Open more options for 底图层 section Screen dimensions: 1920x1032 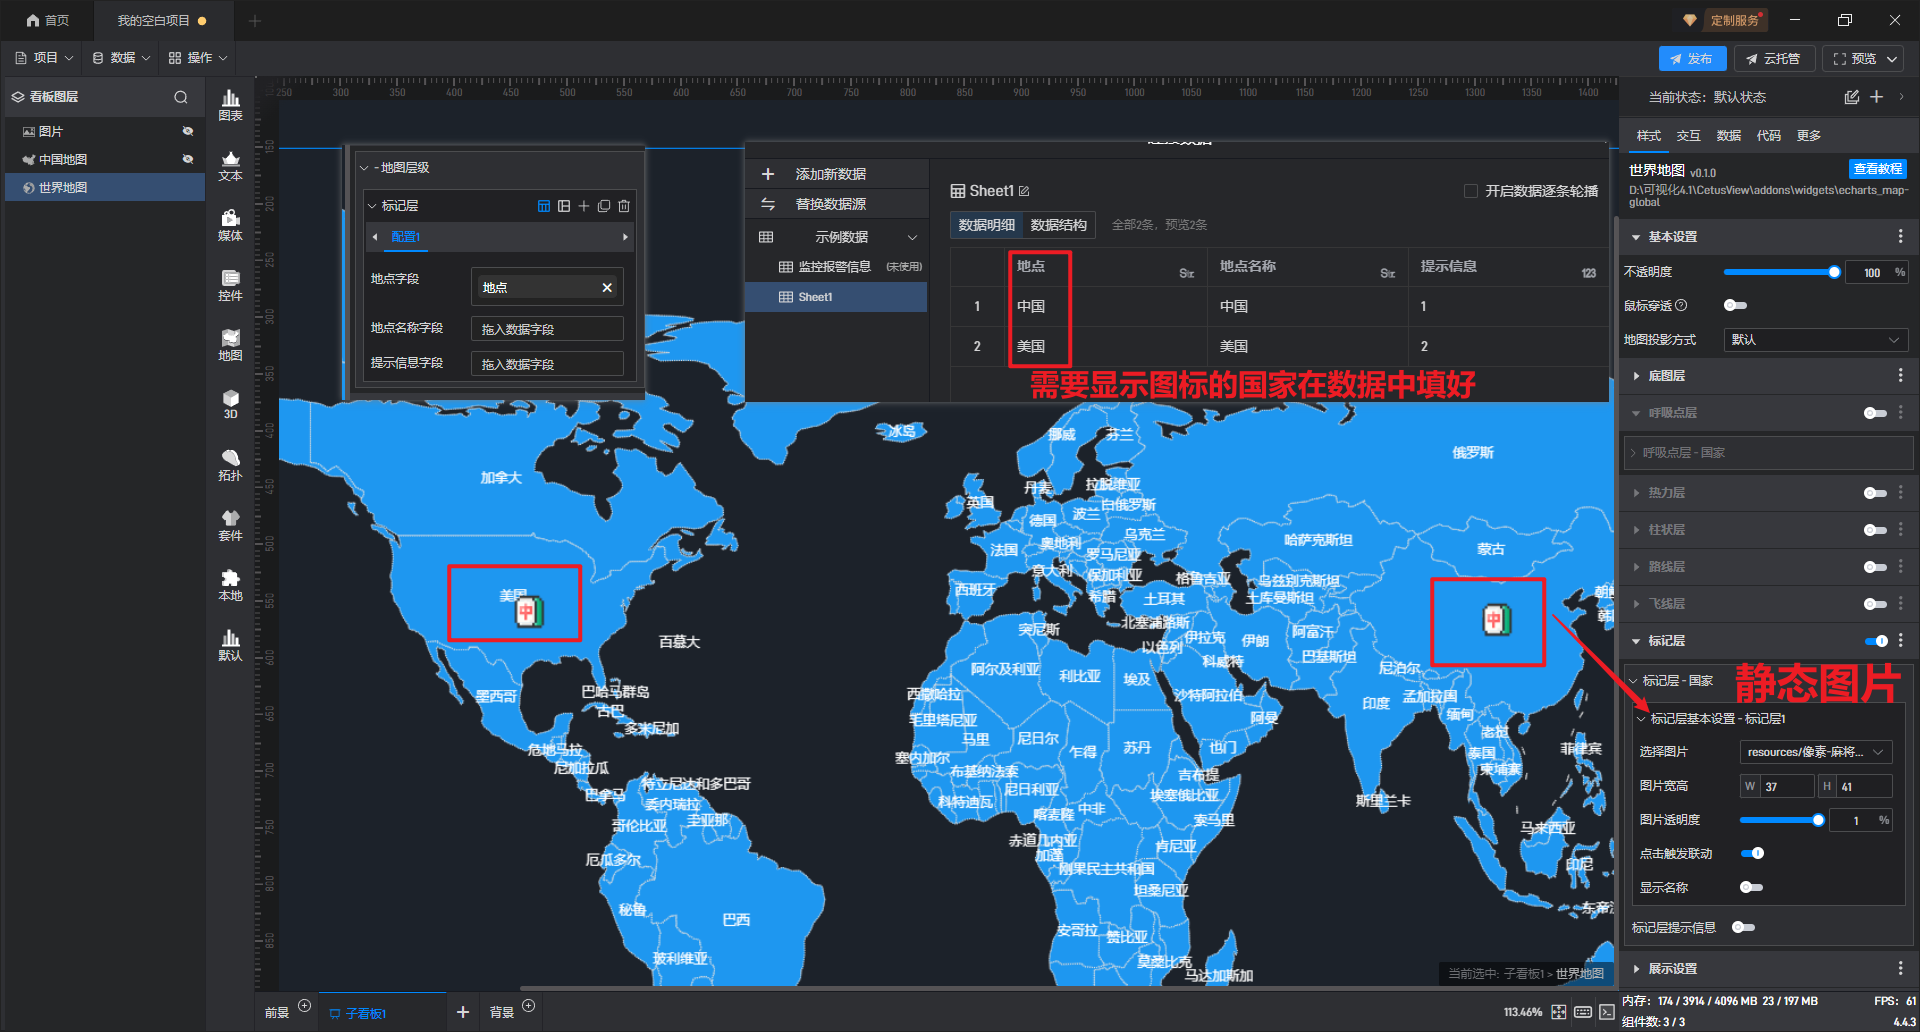pyautogui.click(x=1901, y=376)
